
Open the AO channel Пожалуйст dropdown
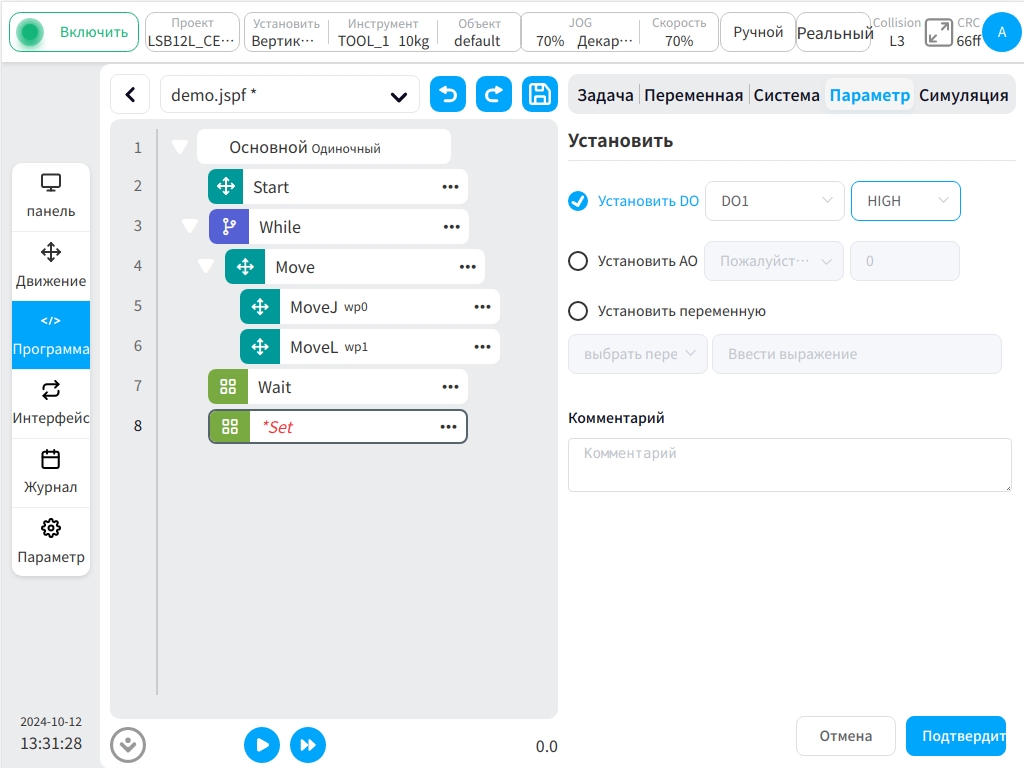(x=774, y=261)
